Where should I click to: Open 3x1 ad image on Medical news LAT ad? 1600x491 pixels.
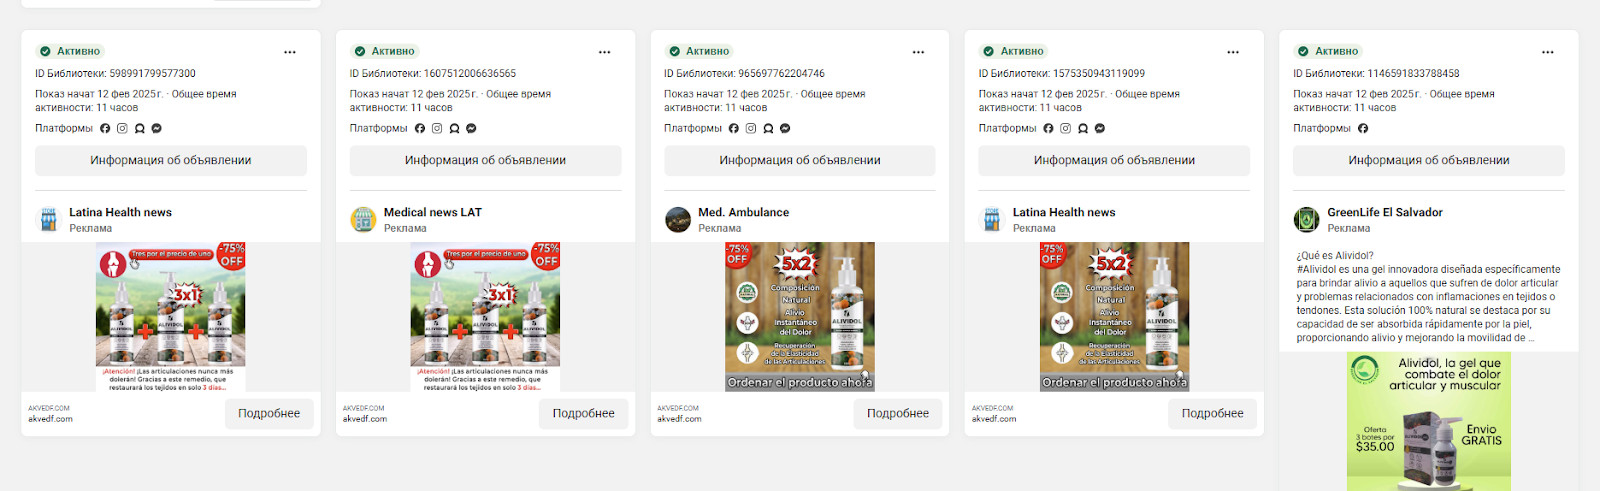[x=485, y=316]
